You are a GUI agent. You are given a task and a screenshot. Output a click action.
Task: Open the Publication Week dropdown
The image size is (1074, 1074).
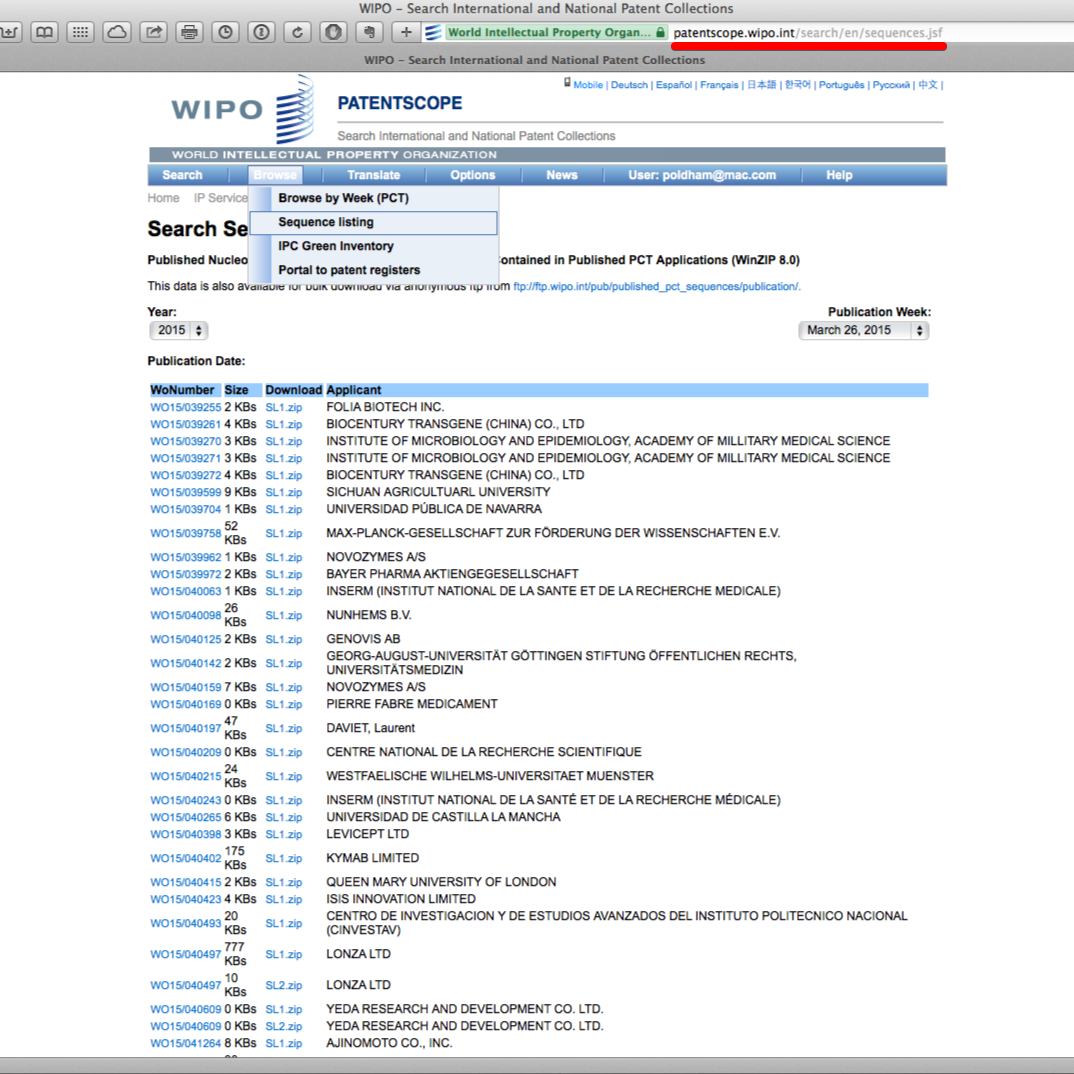click(864, 331)
